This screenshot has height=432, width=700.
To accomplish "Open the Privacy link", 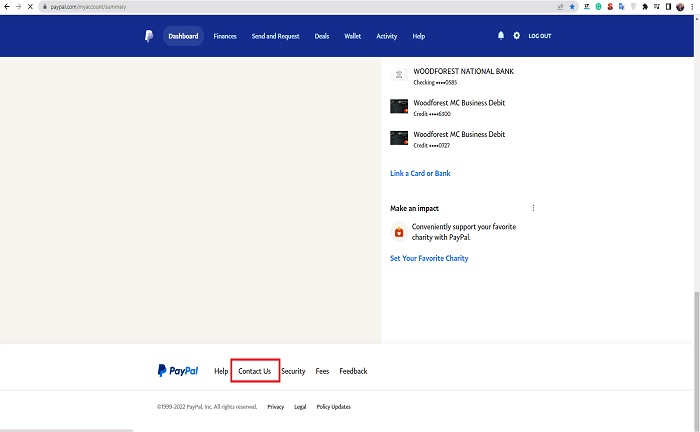I will coord(275,407).
